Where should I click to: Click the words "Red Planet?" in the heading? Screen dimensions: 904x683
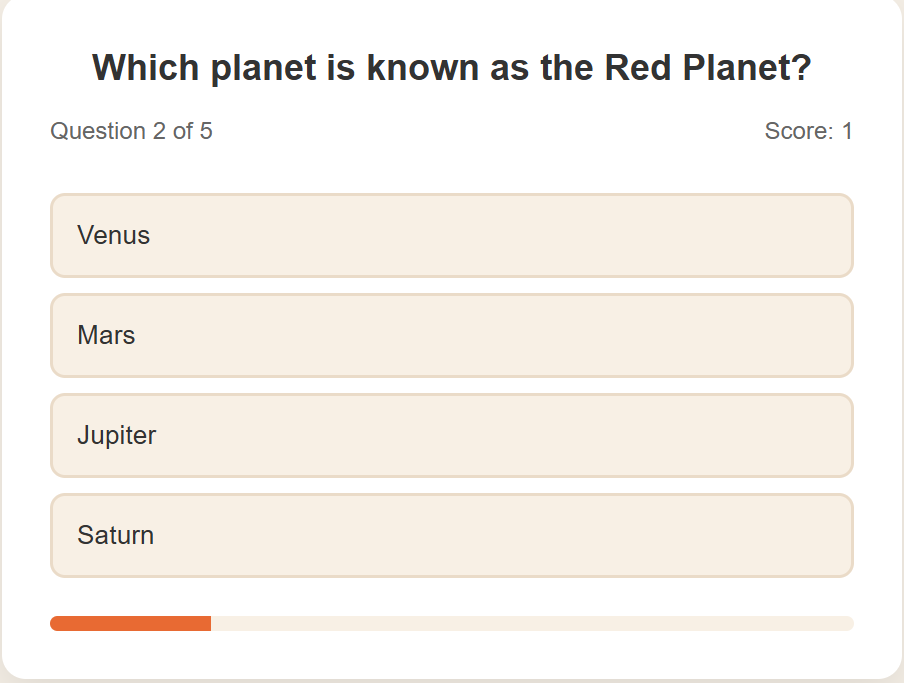tap(708, 68)
